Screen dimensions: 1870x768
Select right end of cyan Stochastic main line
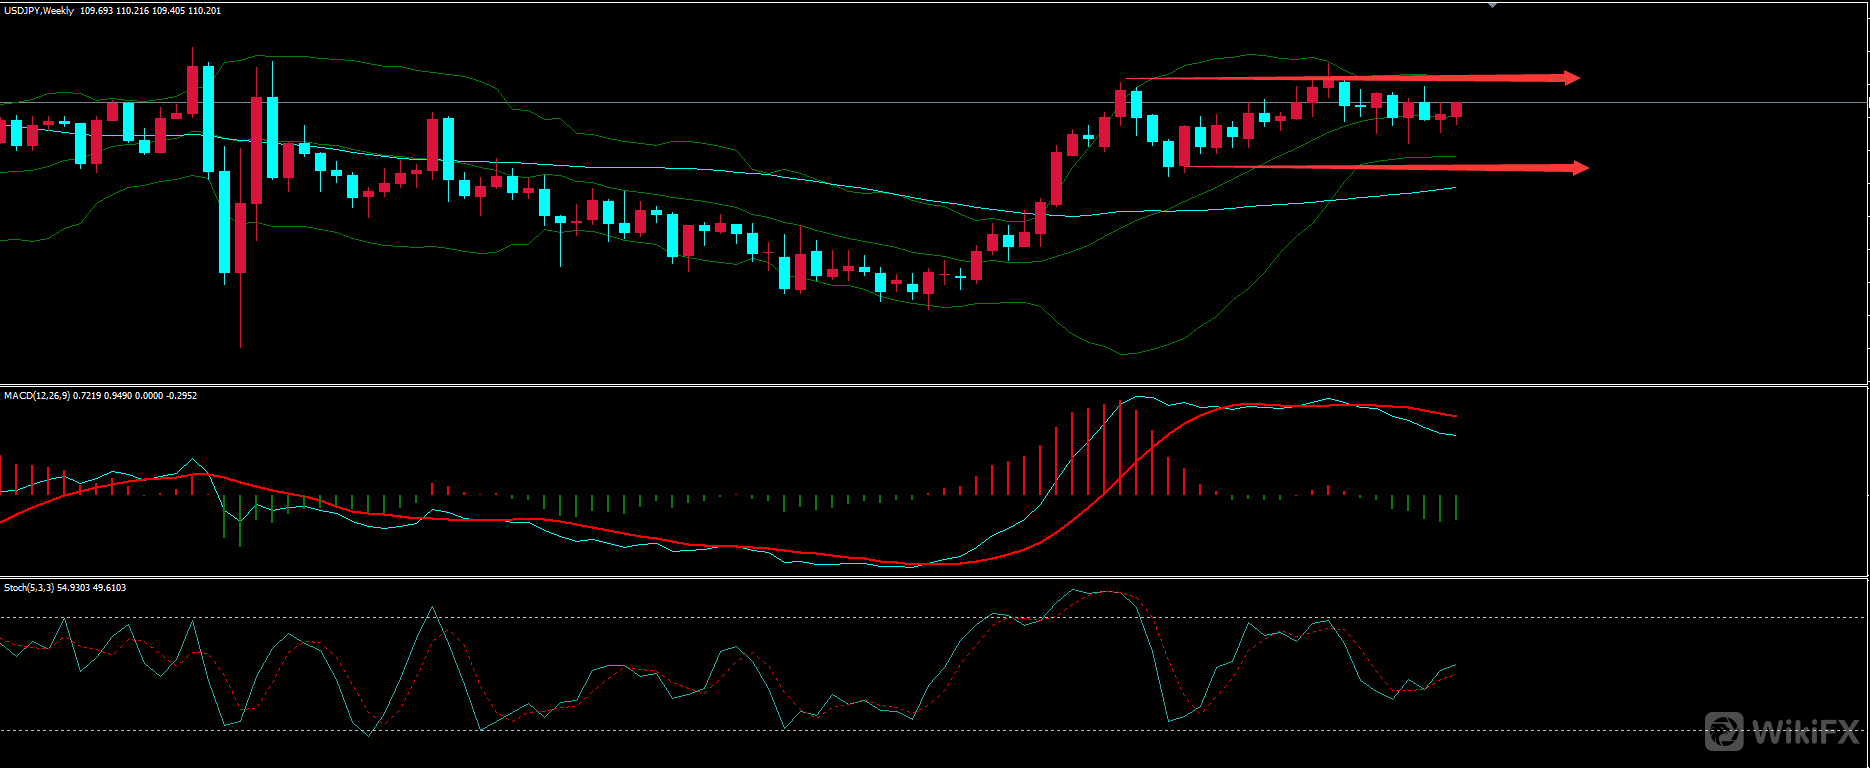click(1455, 665)
